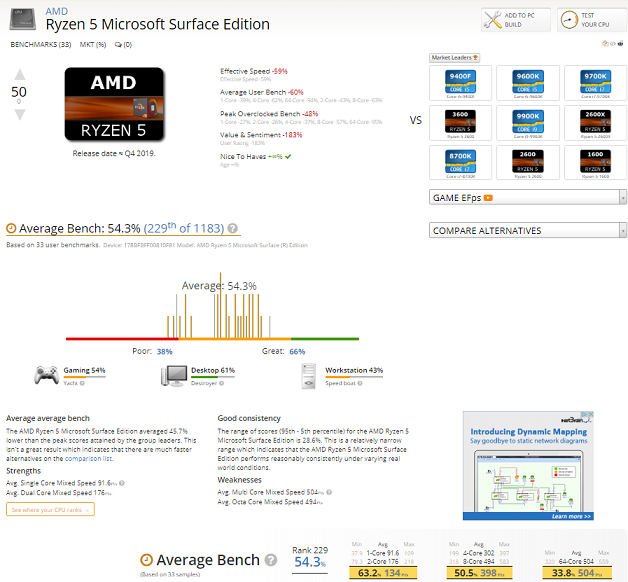Click the bottom Average Bench clock icon
Viewport: 628px width, 582px height.
point(146,560)
